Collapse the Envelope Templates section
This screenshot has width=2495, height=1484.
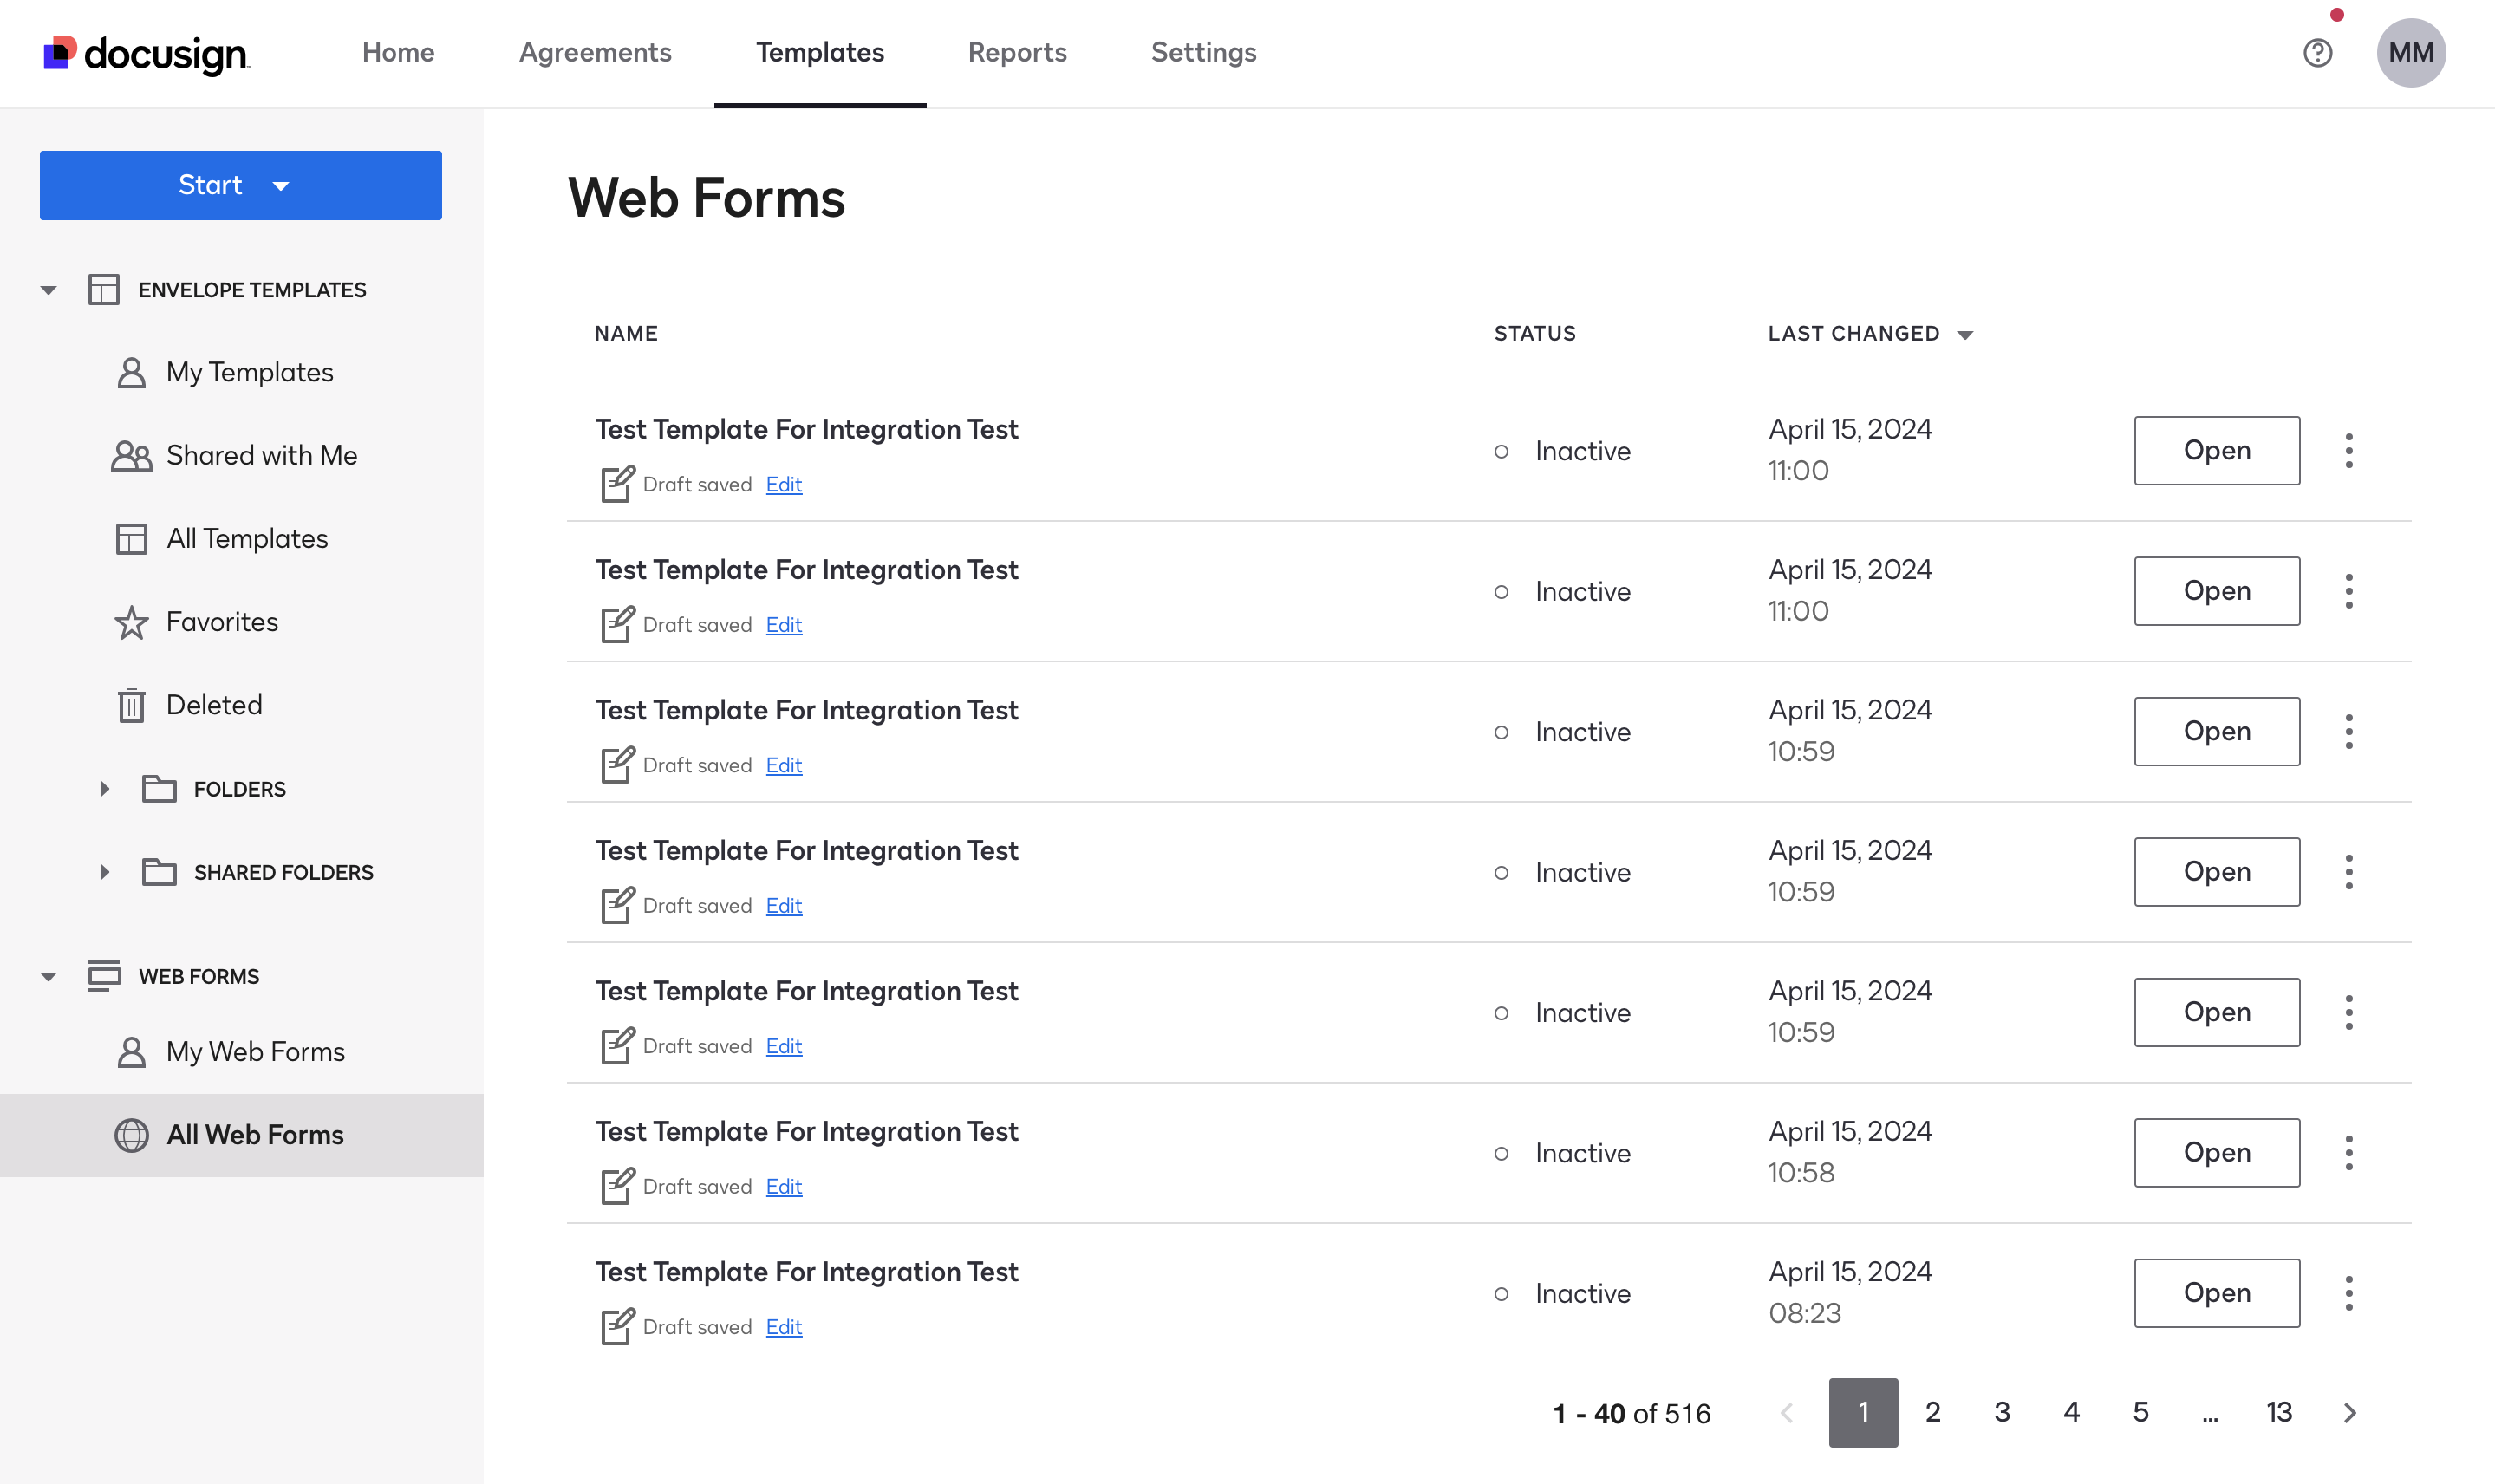click(x=48, y=290)
